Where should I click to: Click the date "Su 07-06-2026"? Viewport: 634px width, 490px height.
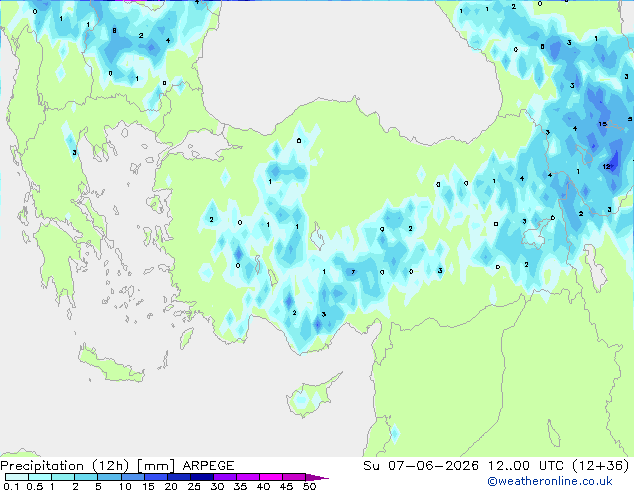[421, 466]
